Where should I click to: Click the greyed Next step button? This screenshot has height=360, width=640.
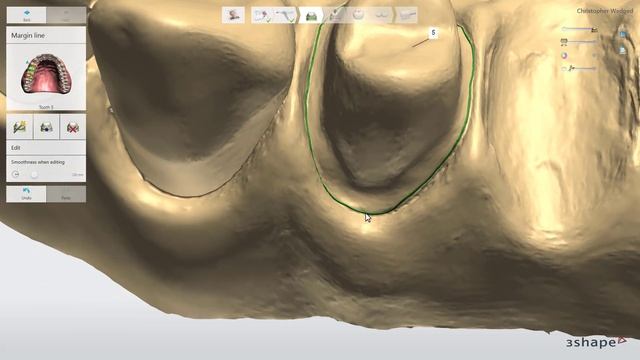point(66,15)
